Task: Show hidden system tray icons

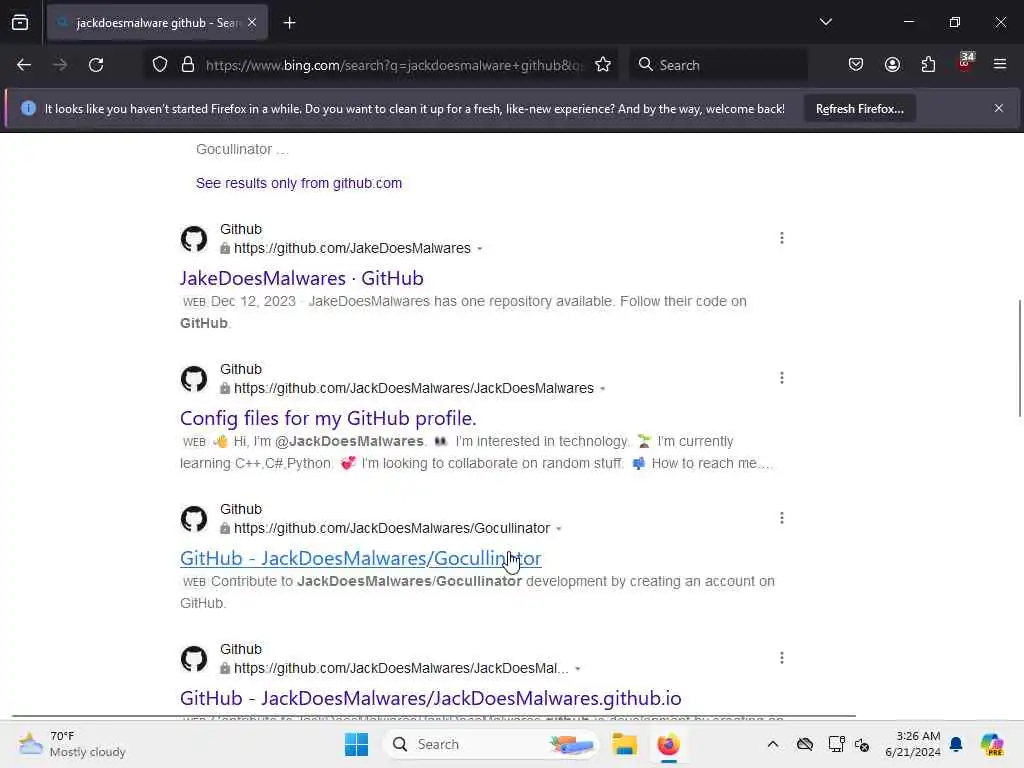Action: [773, 744]
